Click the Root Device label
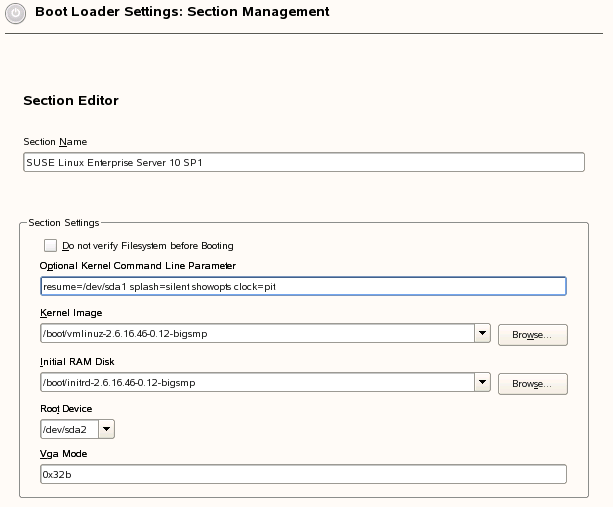Screen dimensions: 613x507 click(x=66, y=408)
